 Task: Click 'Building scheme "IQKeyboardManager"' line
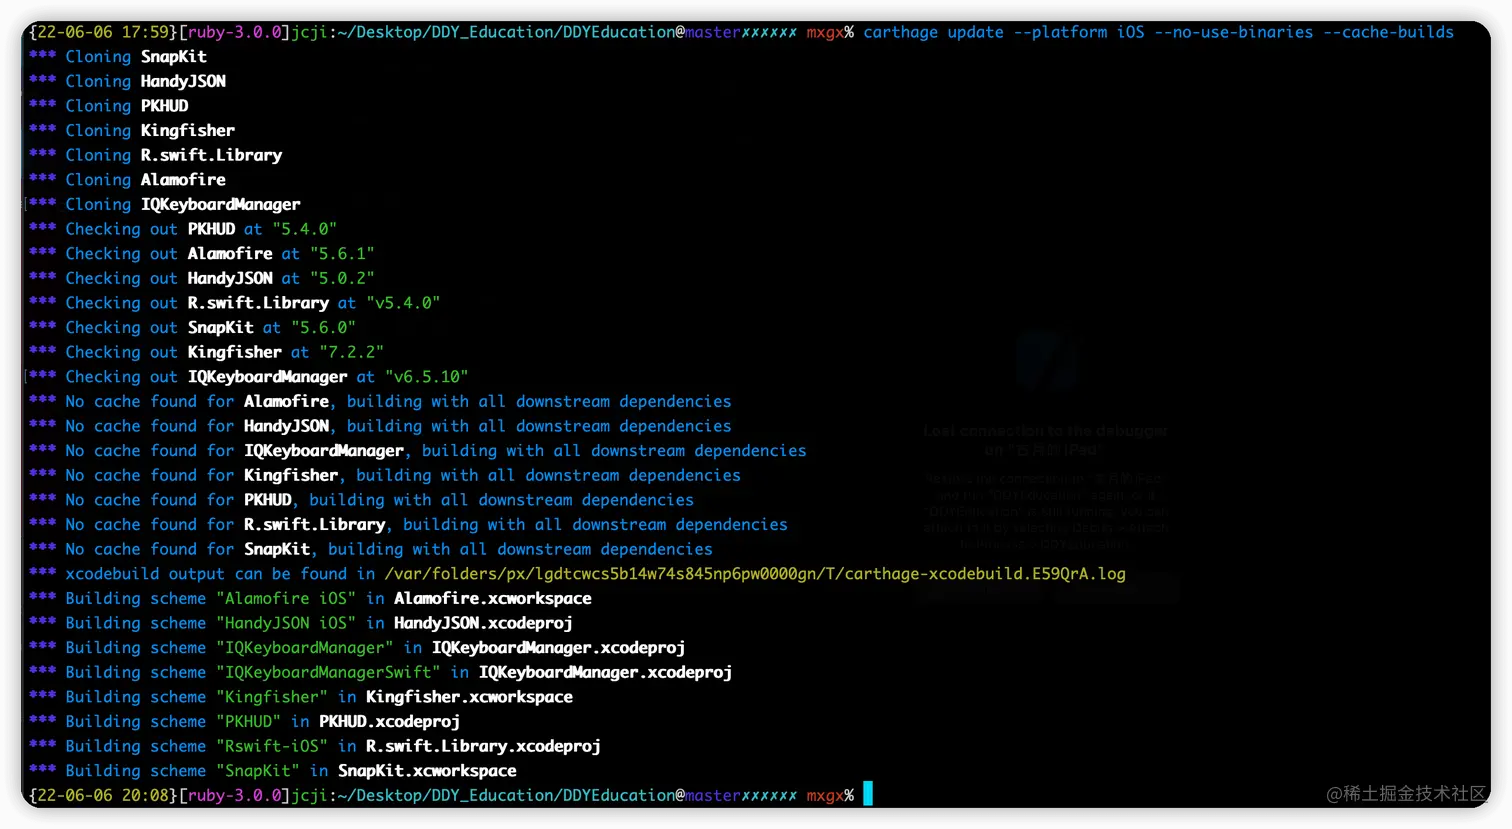[357, 648]
